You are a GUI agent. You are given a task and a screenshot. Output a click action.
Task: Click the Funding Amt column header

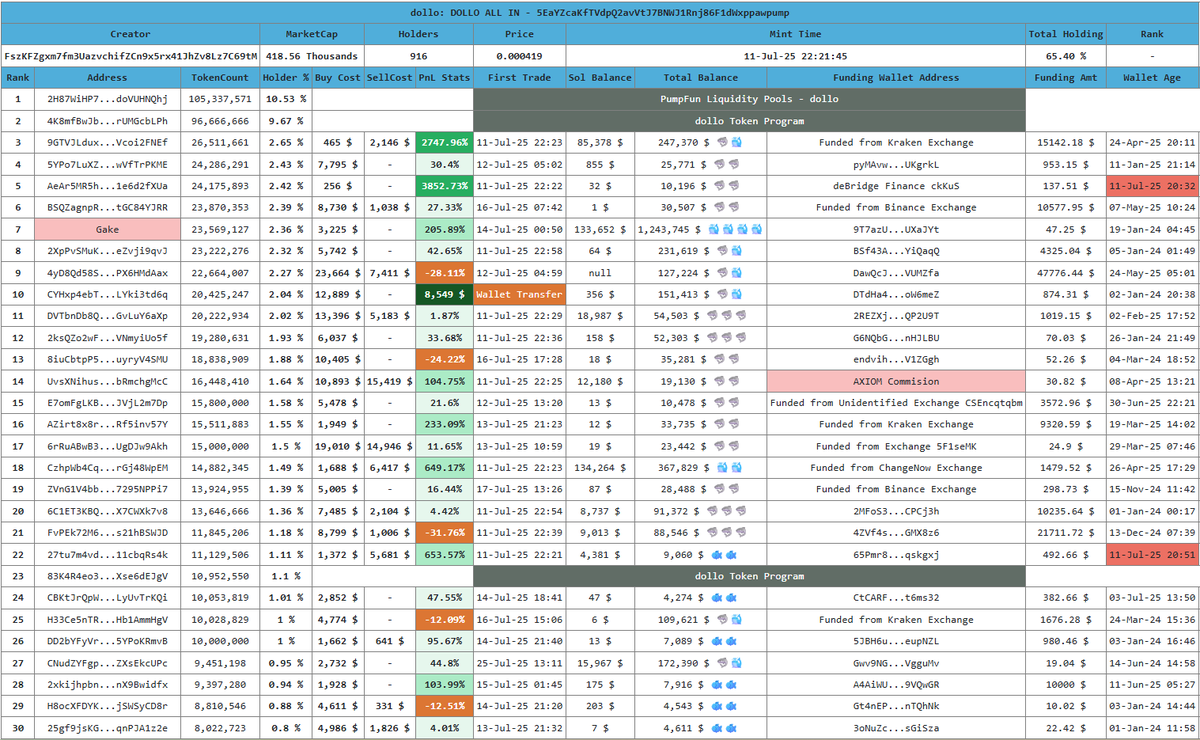point(1066,77)
